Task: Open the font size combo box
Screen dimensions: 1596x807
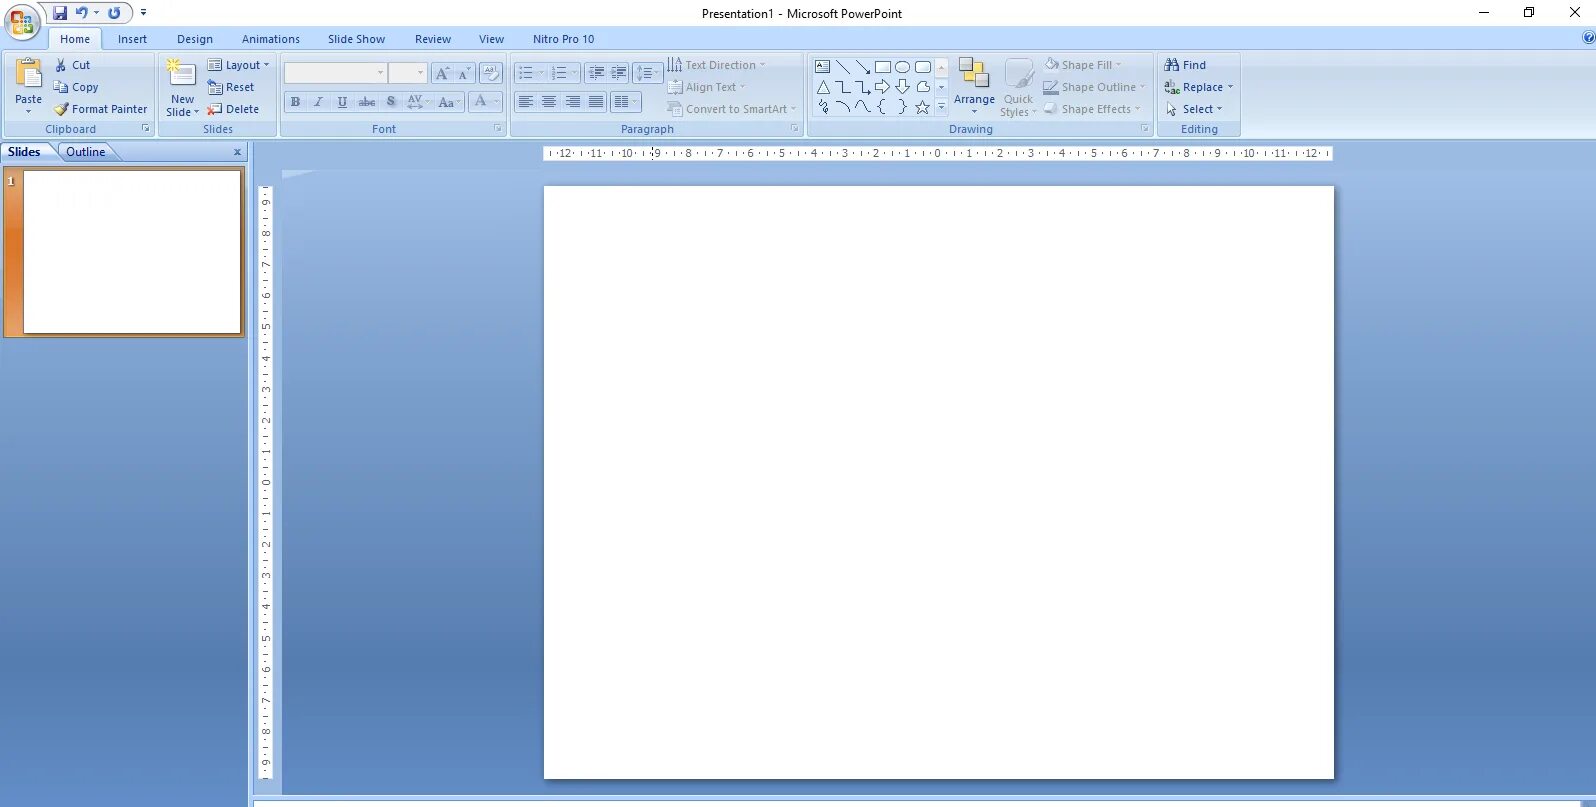Action: [x=408, y=73]
